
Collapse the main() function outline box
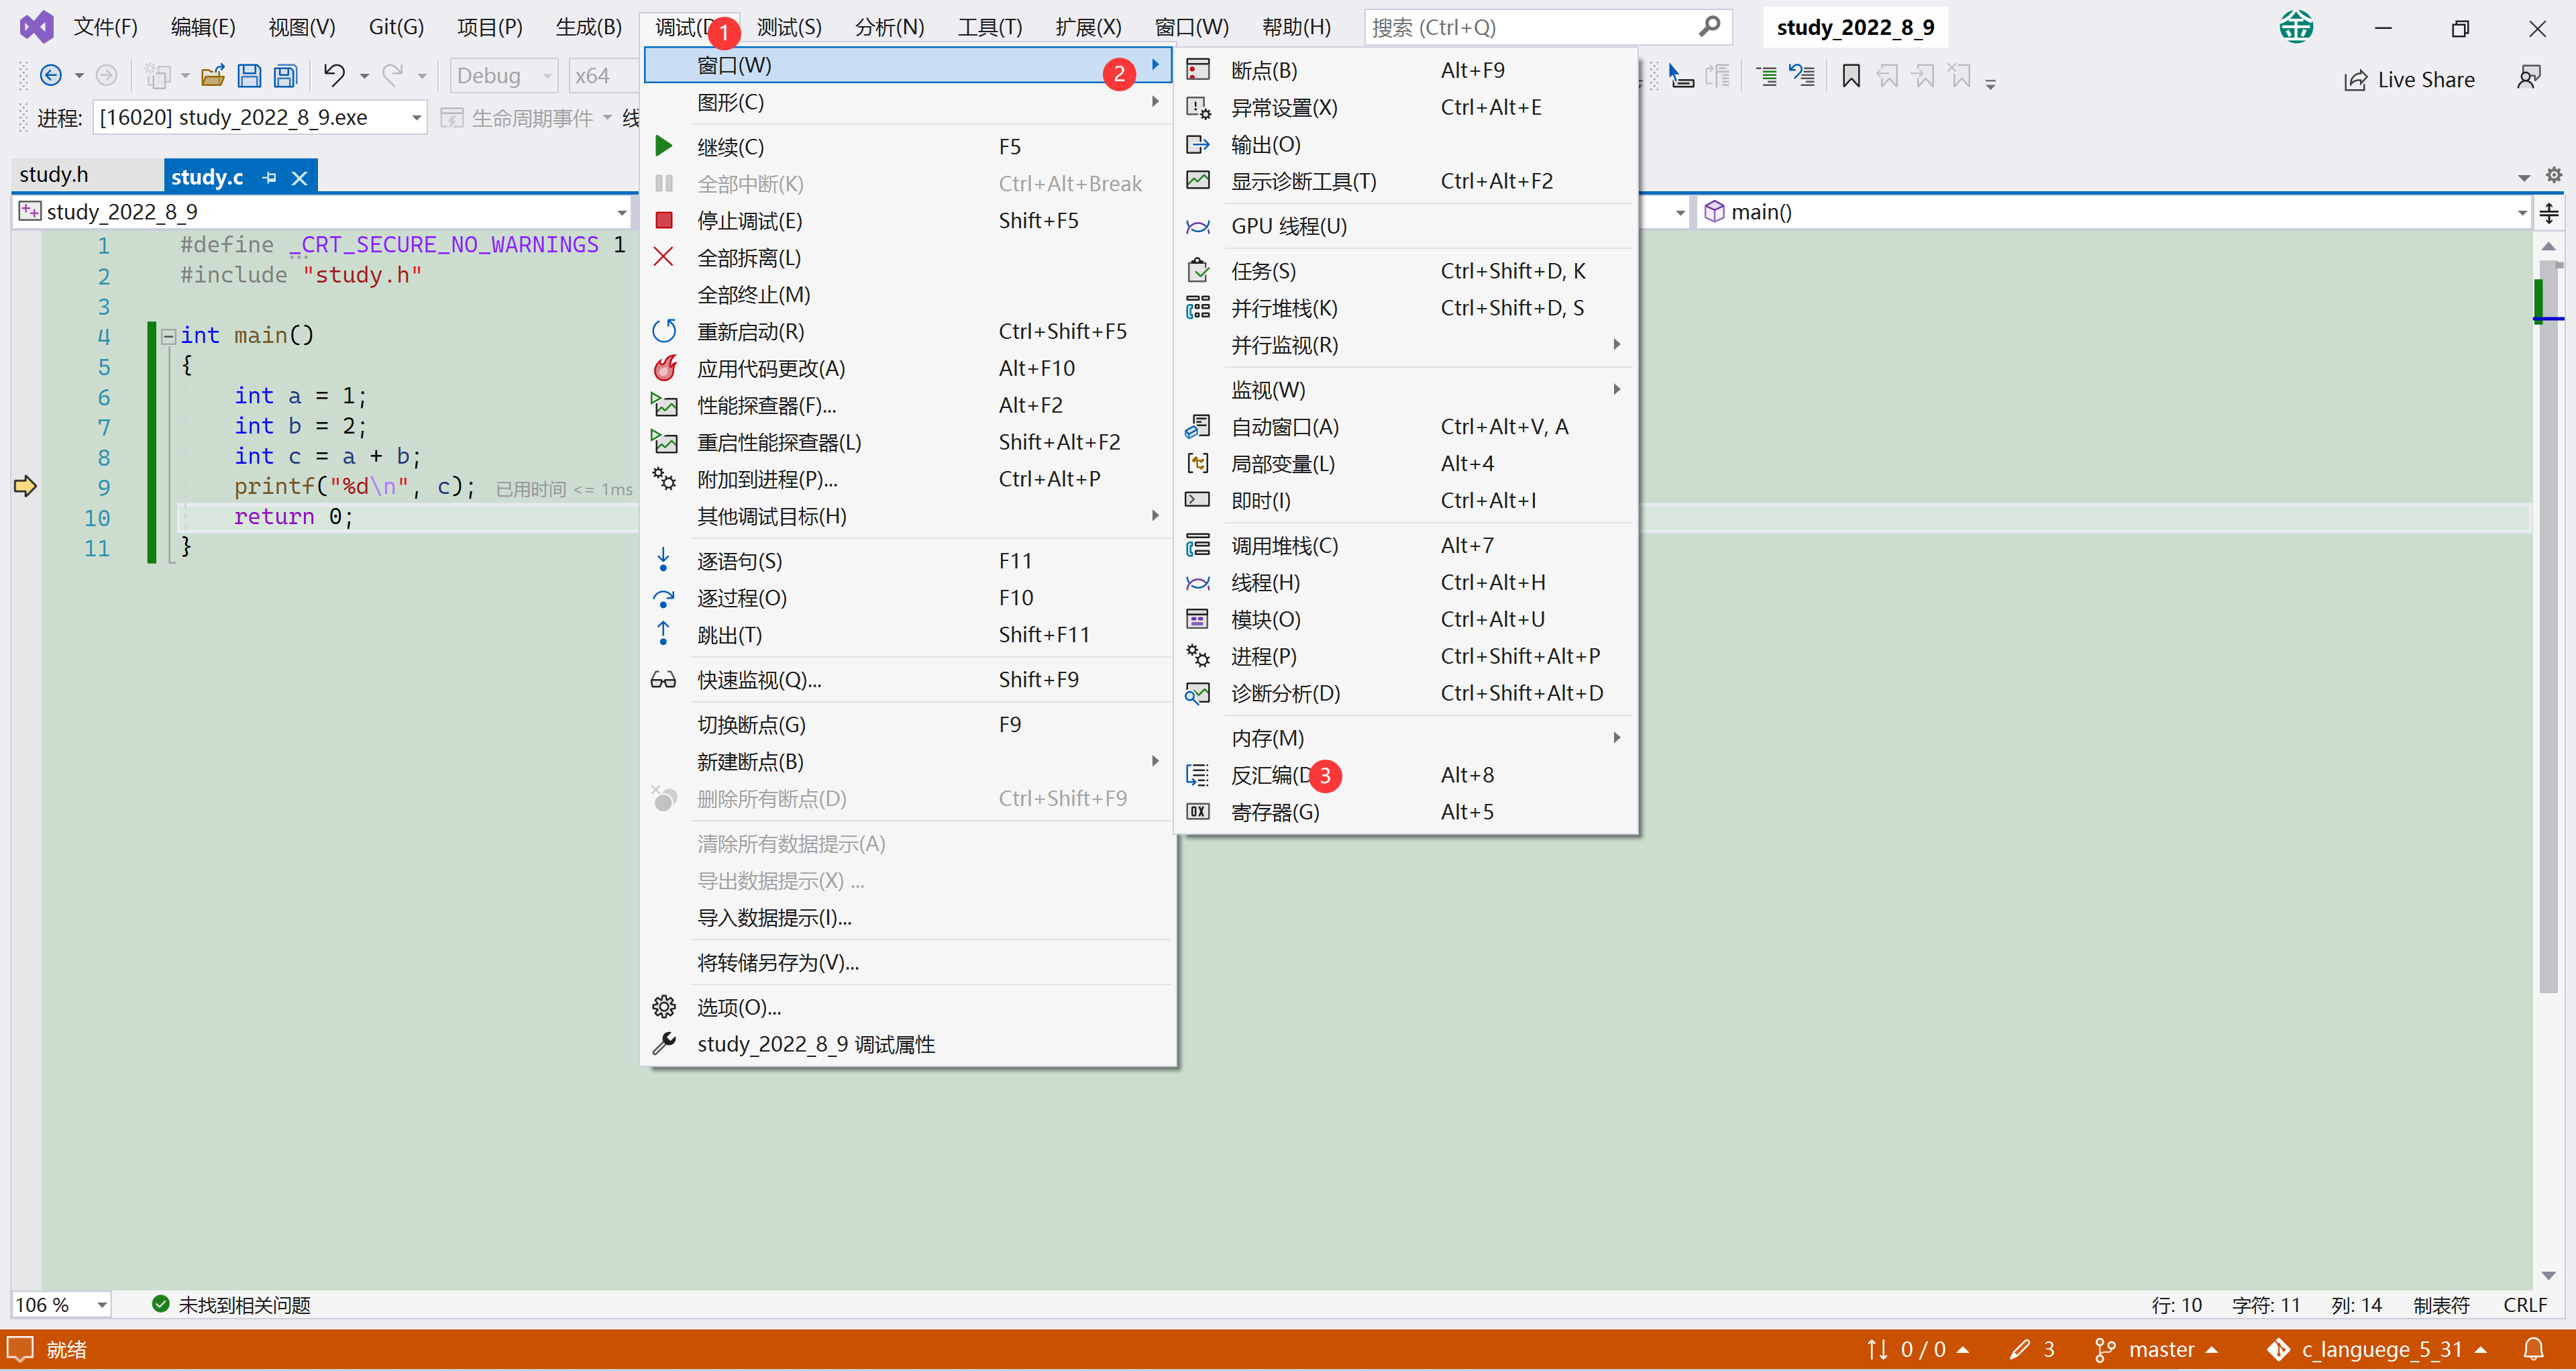[169, 336]
